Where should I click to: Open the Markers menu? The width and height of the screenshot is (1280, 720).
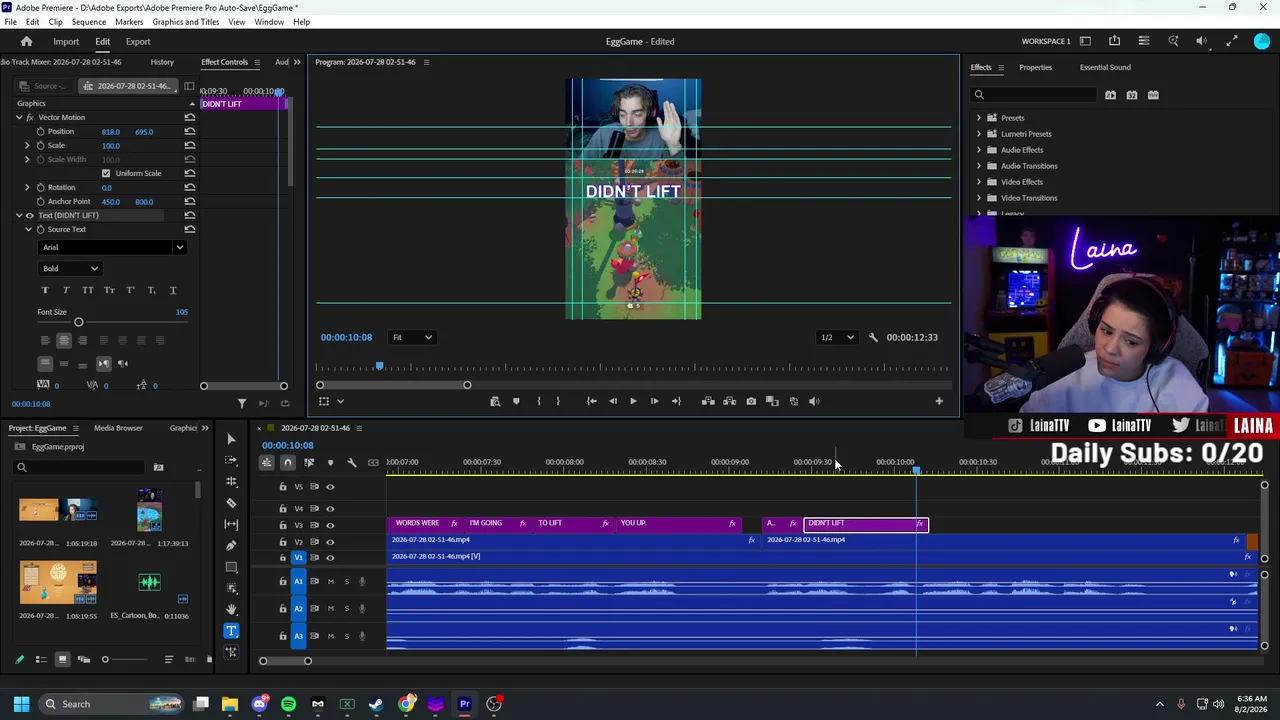tap(129, 22)
